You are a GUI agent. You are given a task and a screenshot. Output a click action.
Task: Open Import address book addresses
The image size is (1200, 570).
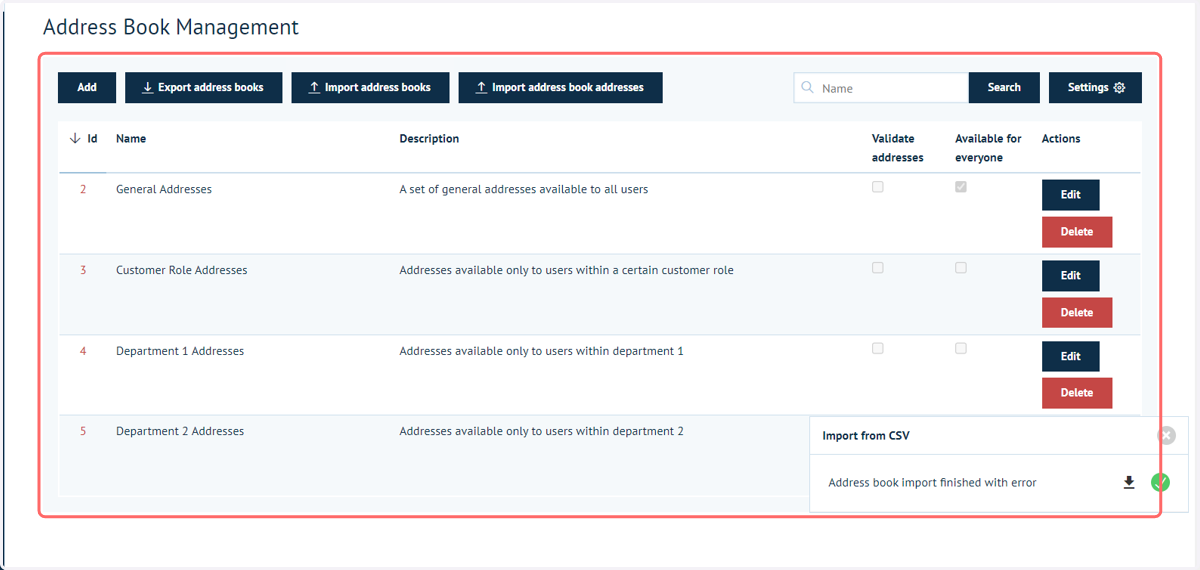[560, 87]
